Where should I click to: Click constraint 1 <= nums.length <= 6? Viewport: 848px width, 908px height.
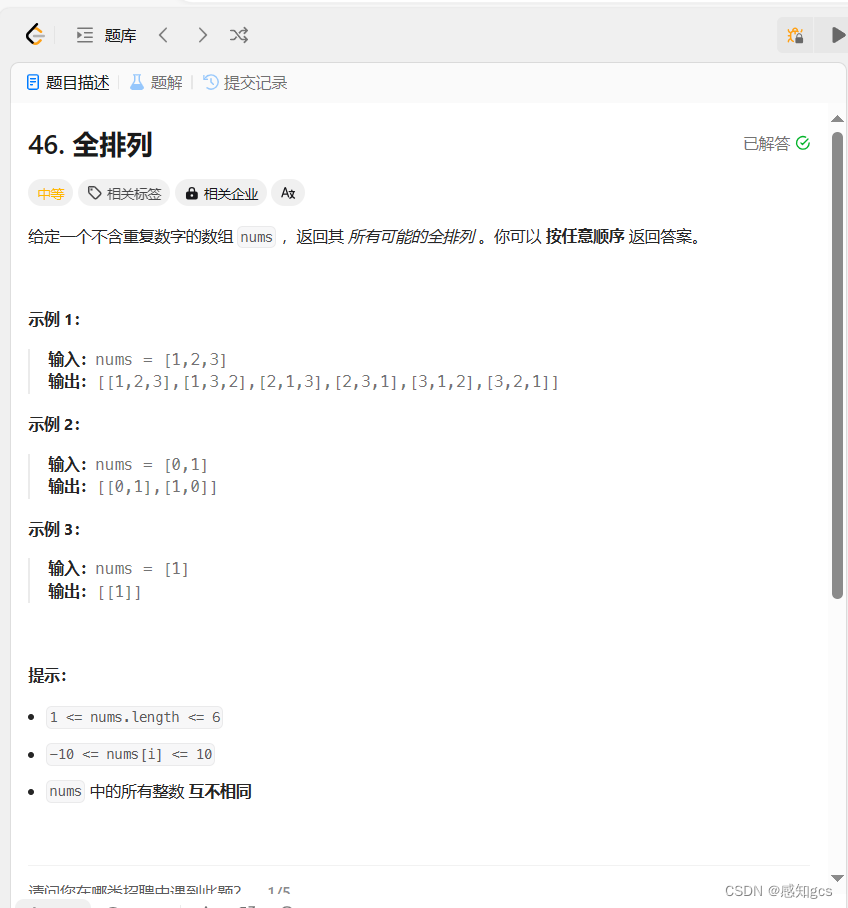pos(134,717)
